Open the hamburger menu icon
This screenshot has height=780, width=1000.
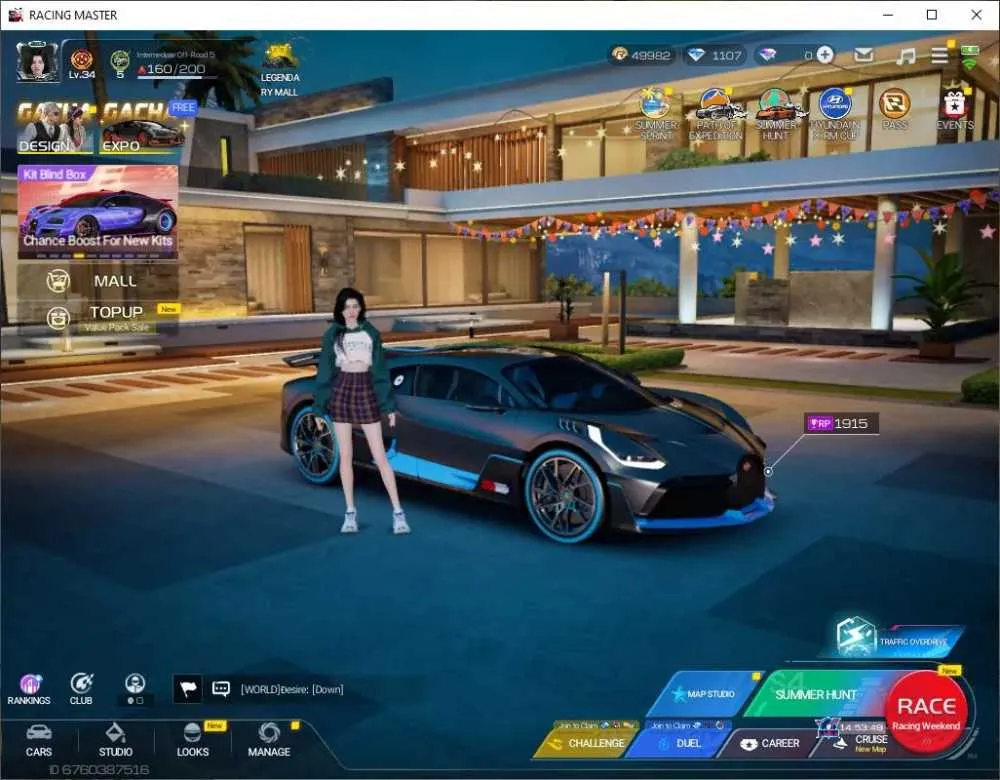939,55
